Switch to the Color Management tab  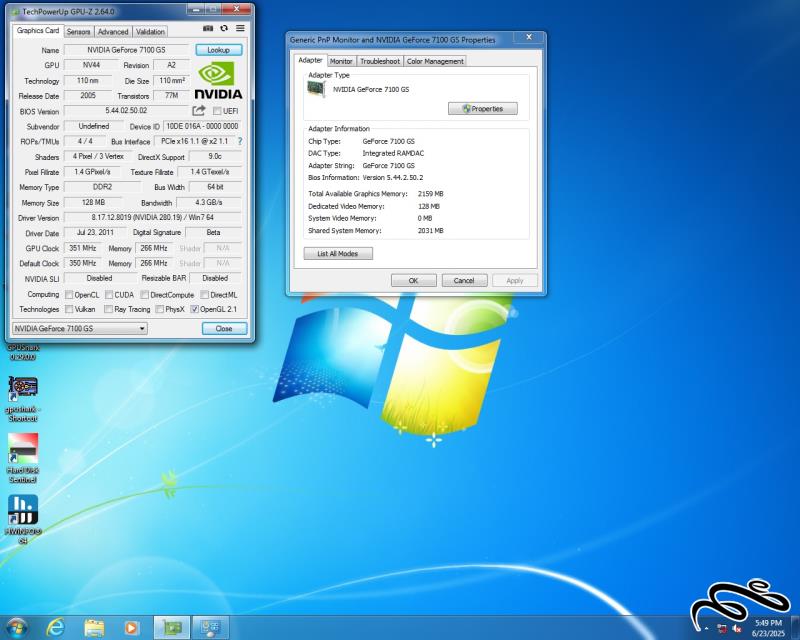coord(435,61)
